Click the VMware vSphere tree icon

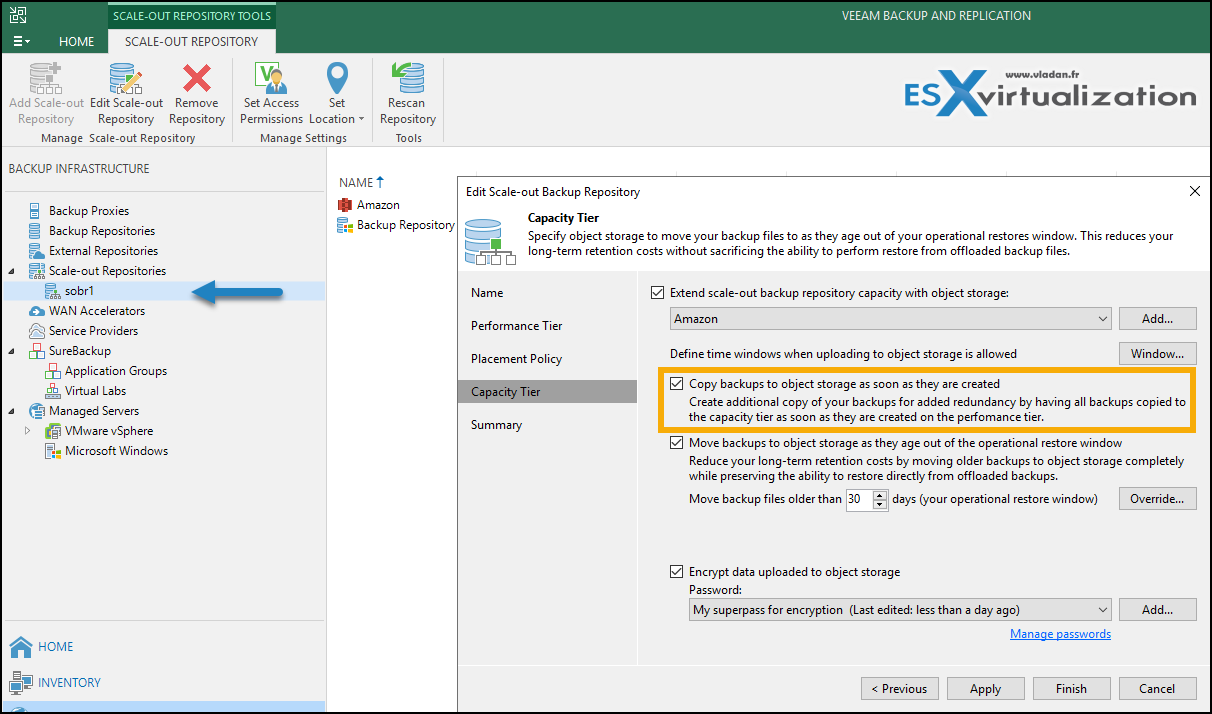(54, 431)
